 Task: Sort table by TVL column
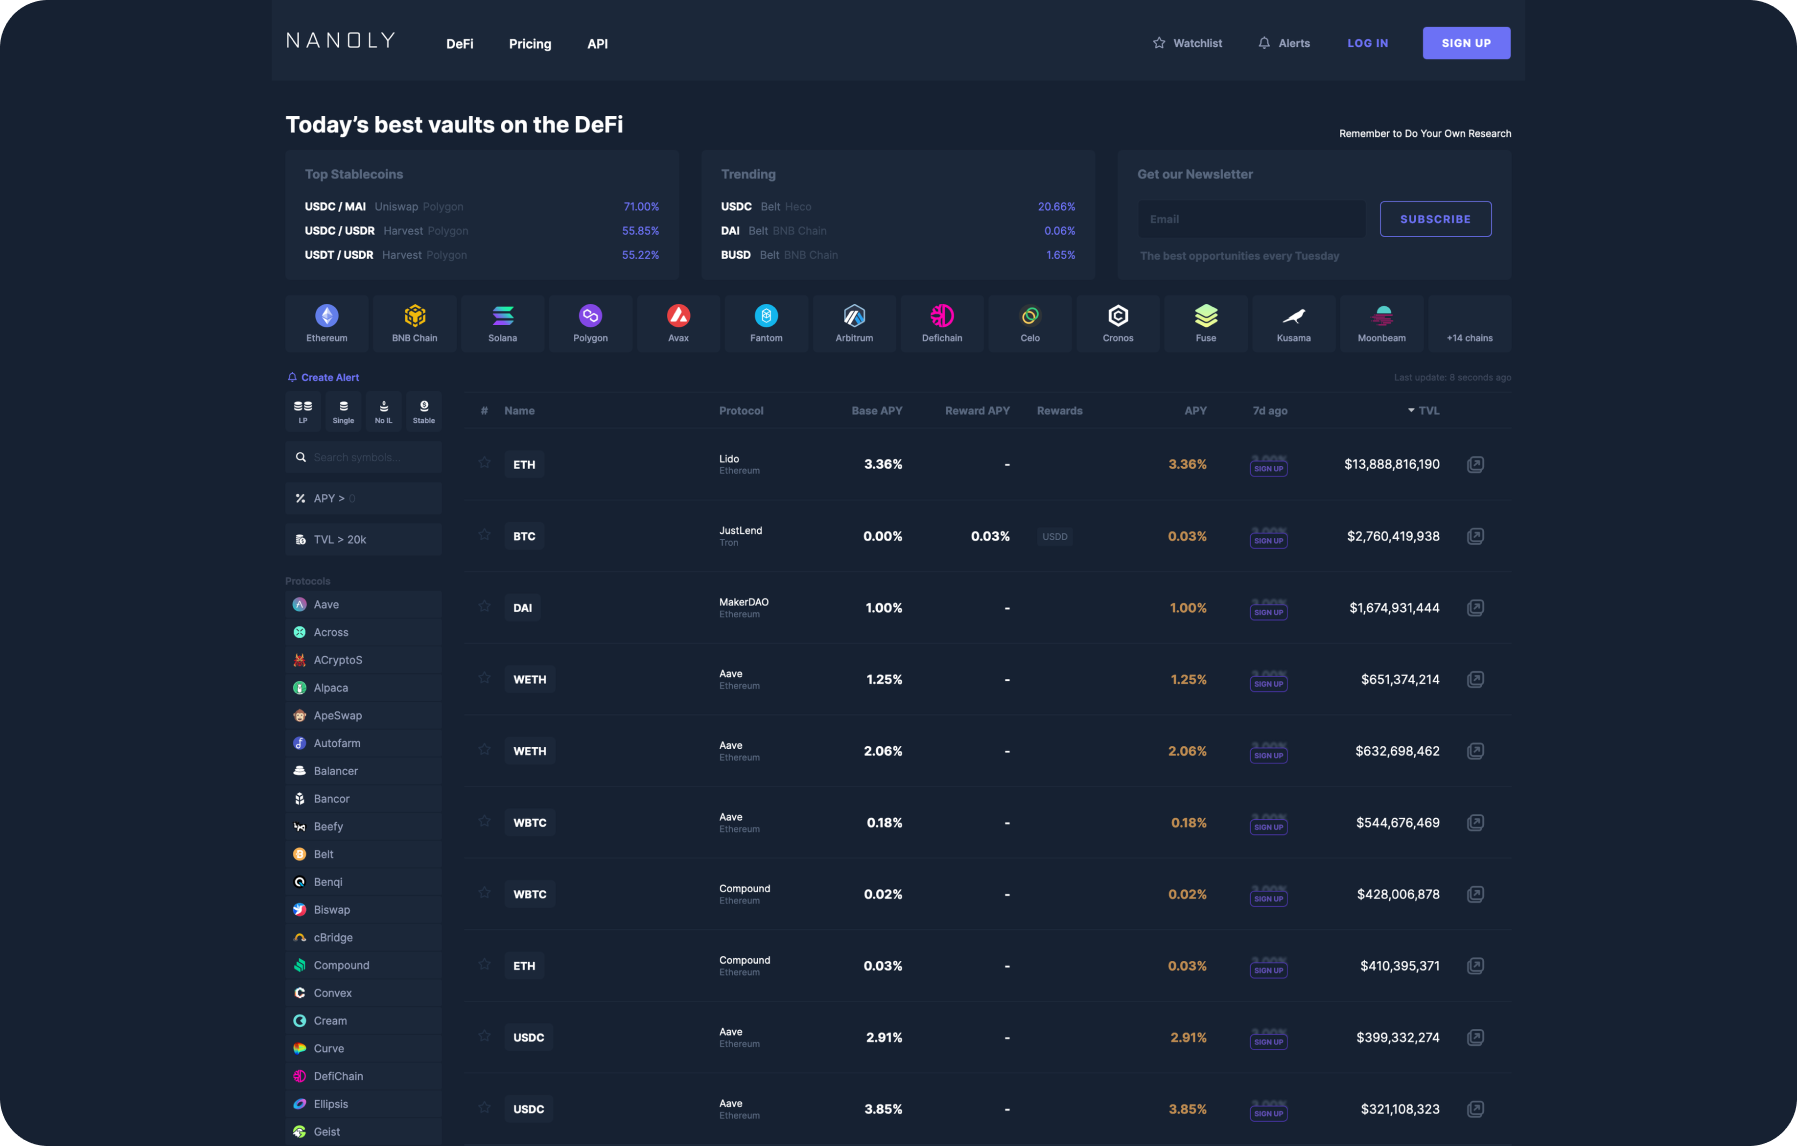[1424, 411]
